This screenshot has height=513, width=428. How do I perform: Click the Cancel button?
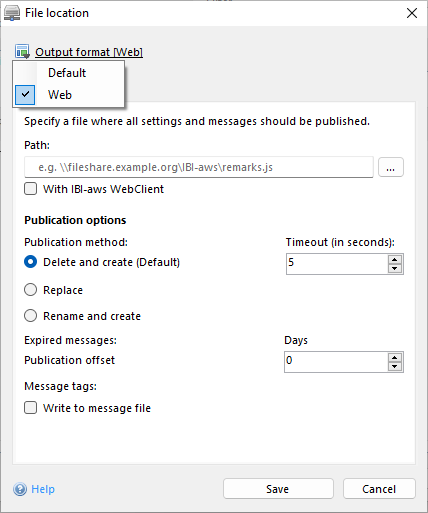pyautogui.click(x=379, y=489)
